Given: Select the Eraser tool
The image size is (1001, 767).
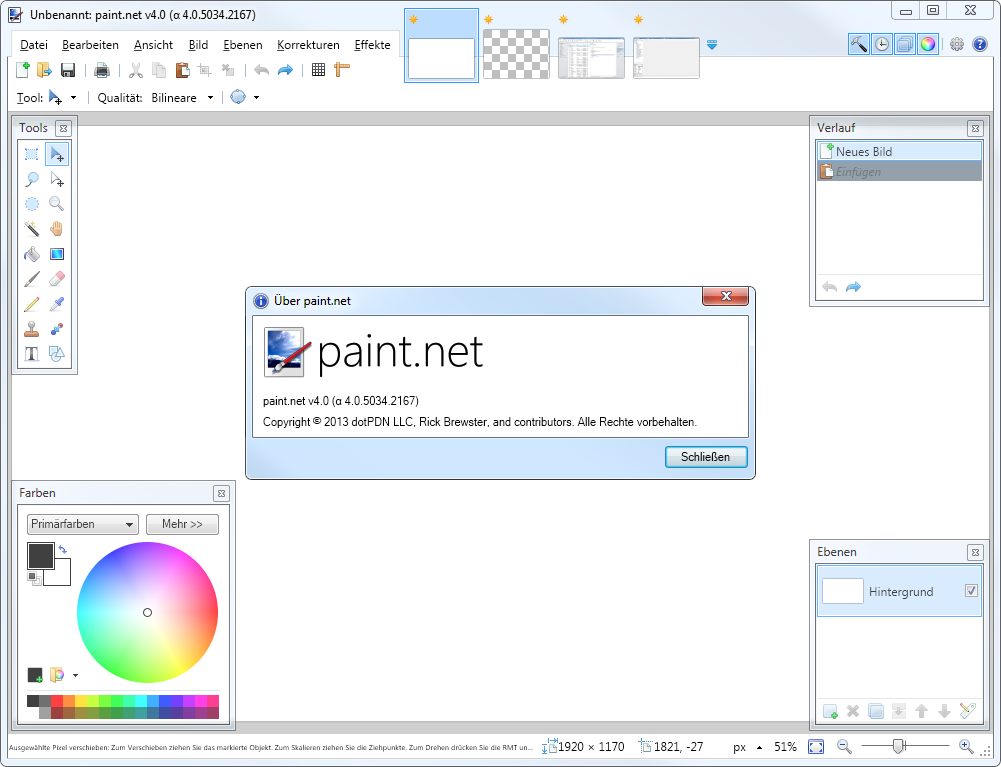Looking at the screenshot, I should click(57, 279).
